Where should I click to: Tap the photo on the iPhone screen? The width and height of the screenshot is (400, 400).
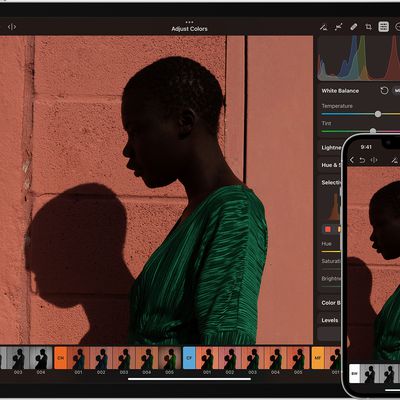point(373,263)
